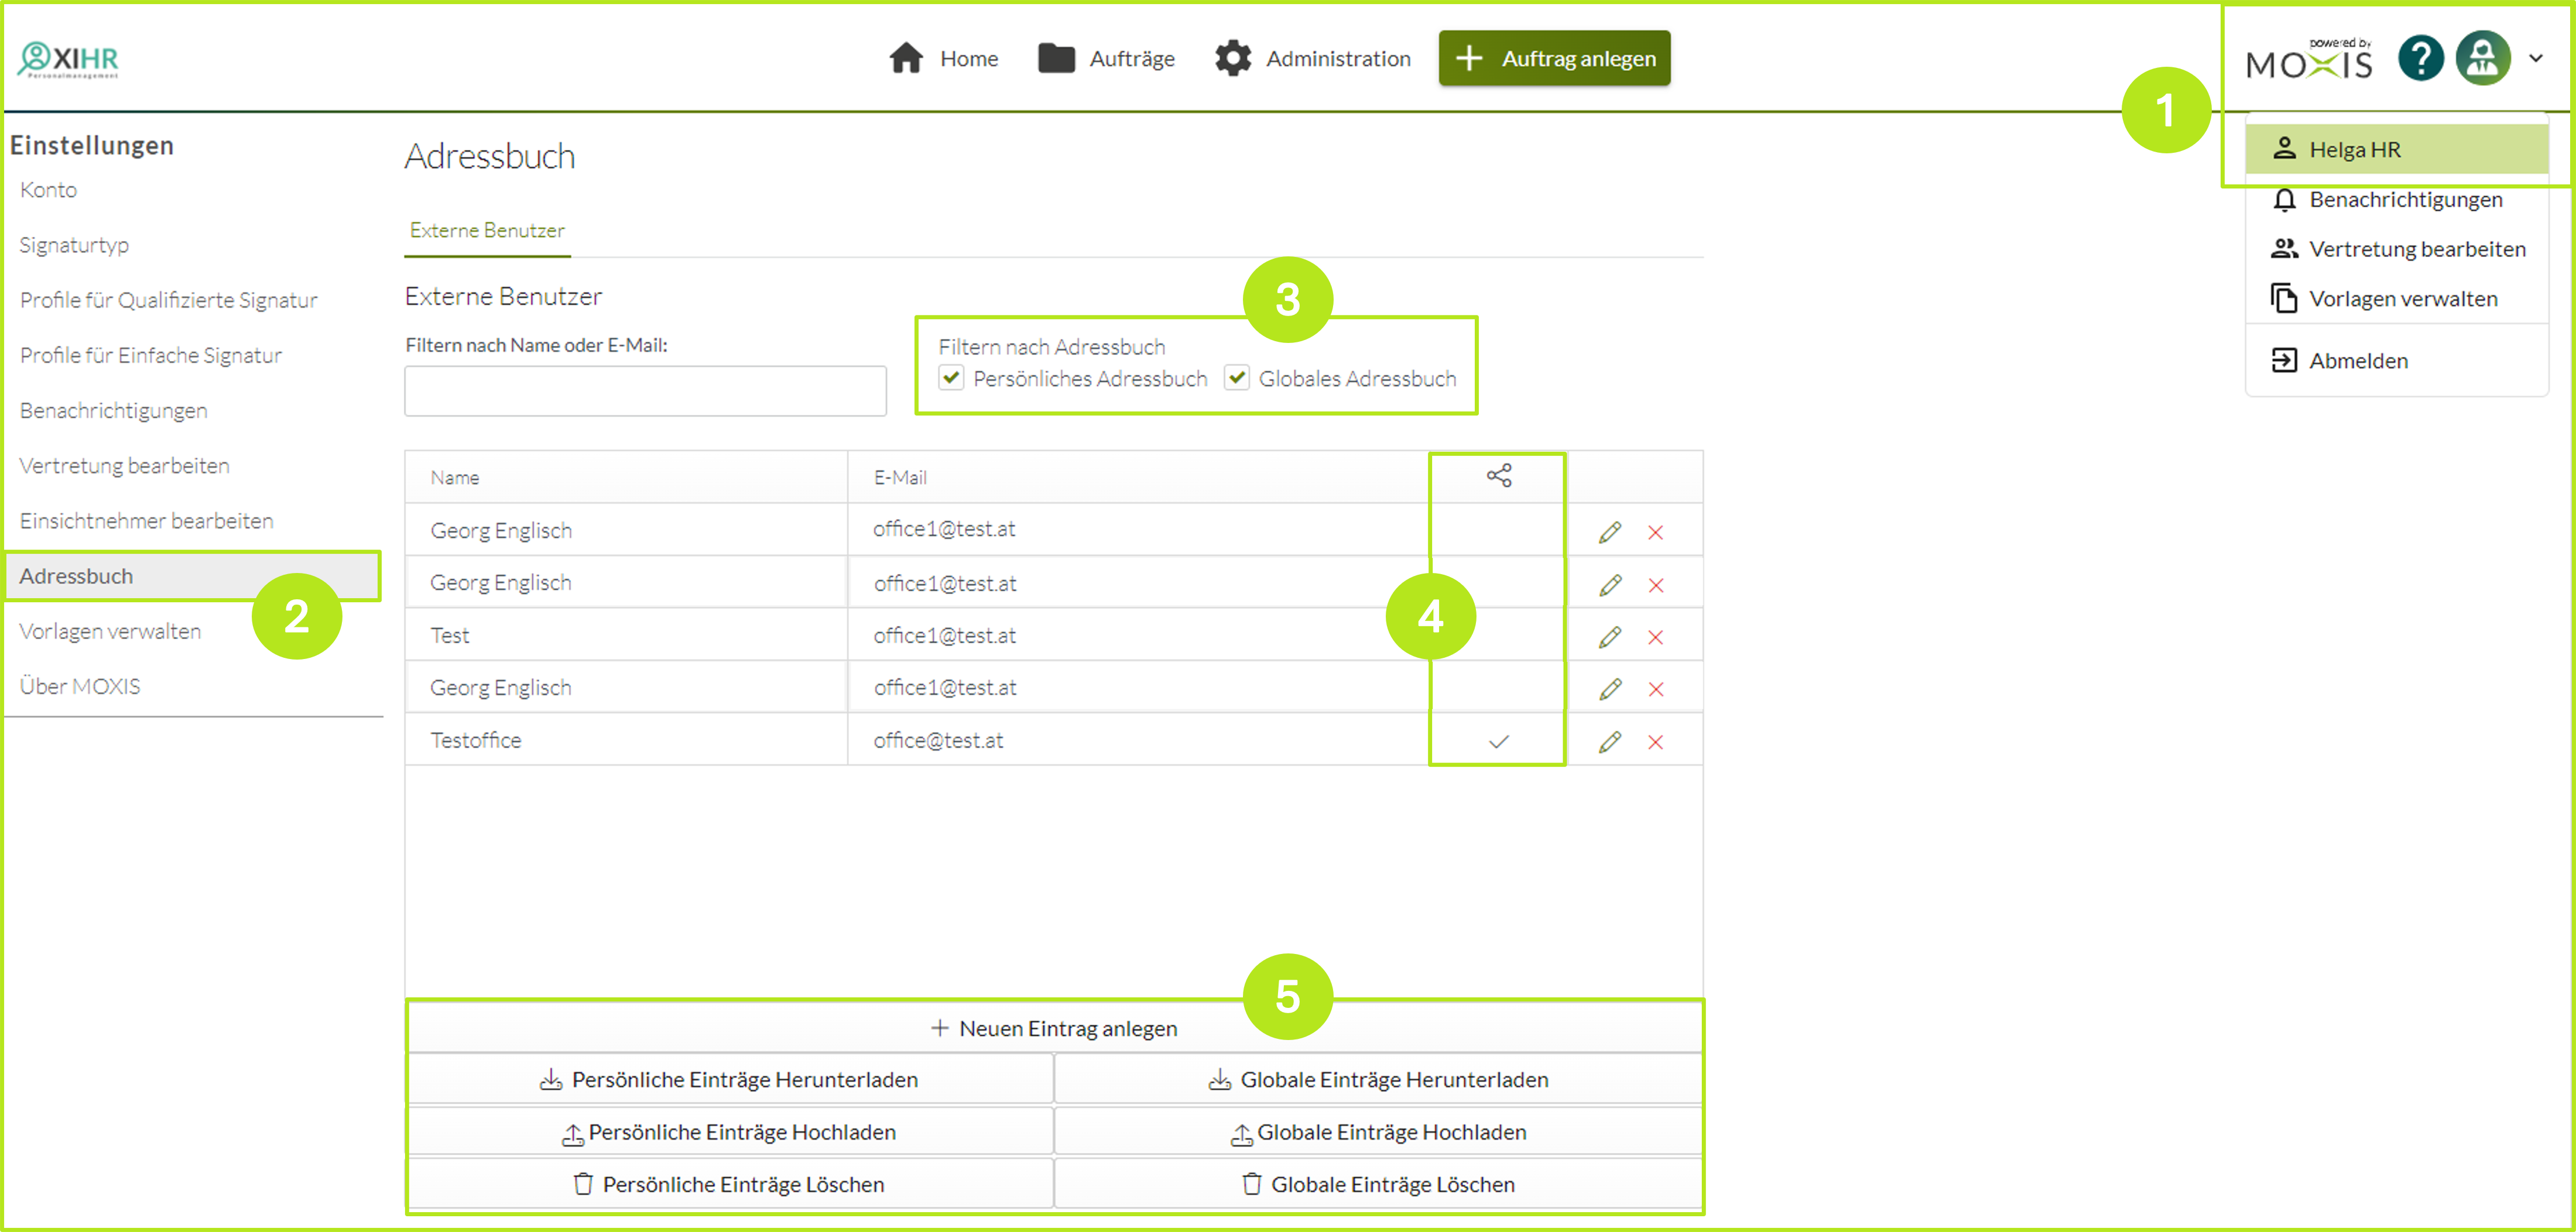Select Abmelden from user menu

[x=2357, y=361]
